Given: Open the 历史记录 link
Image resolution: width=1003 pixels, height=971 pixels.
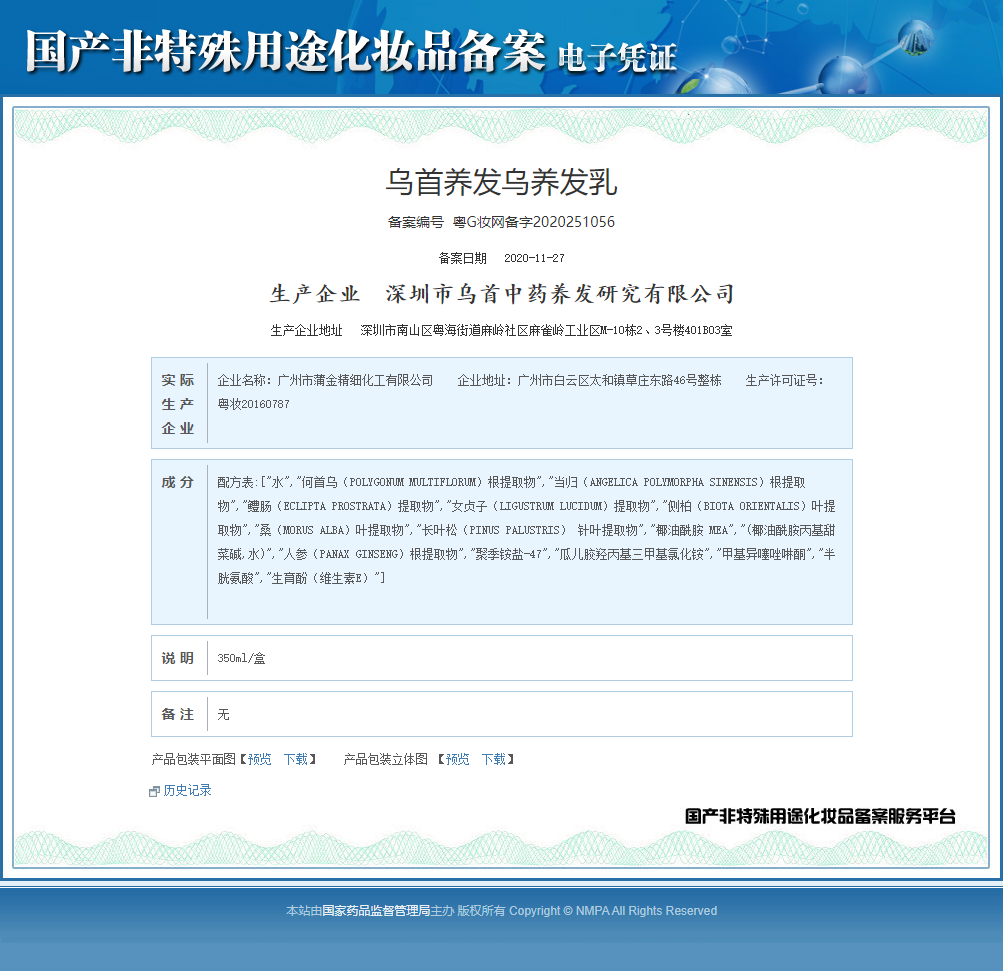Looking at the screenshot, I should [x=187, y=791].
